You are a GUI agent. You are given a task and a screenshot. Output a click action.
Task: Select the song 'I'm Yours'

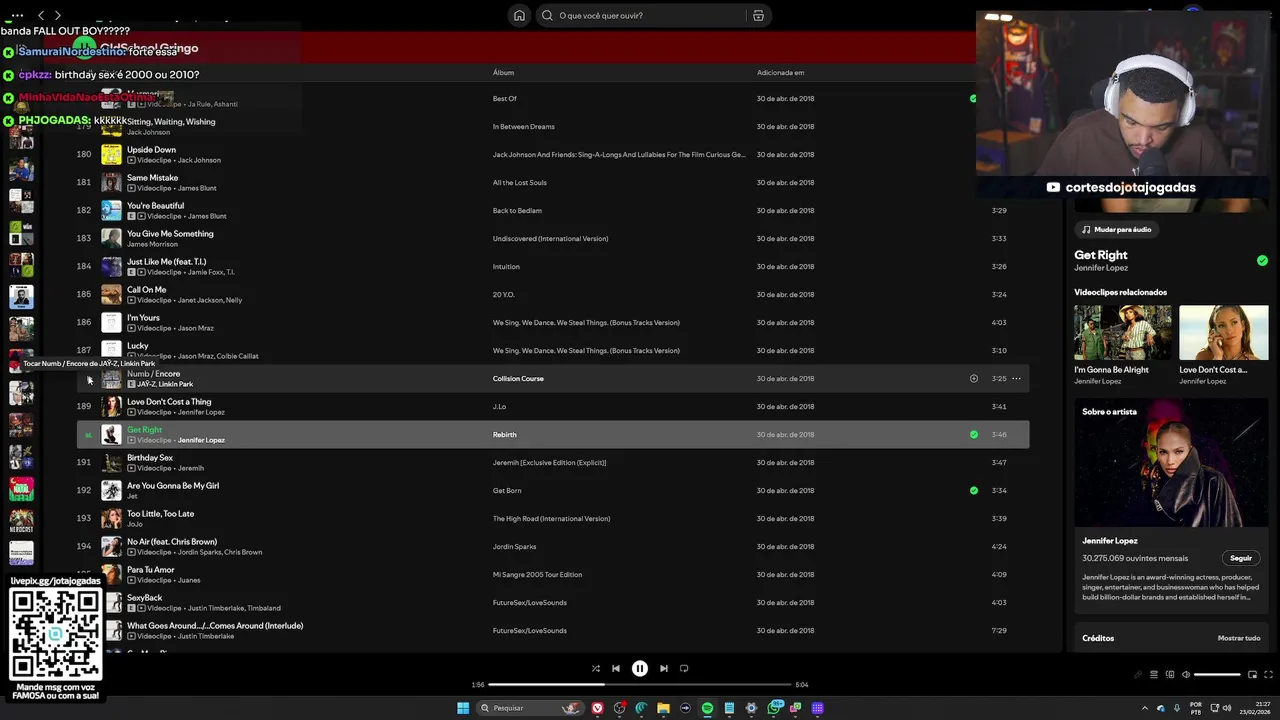(143, 318)
